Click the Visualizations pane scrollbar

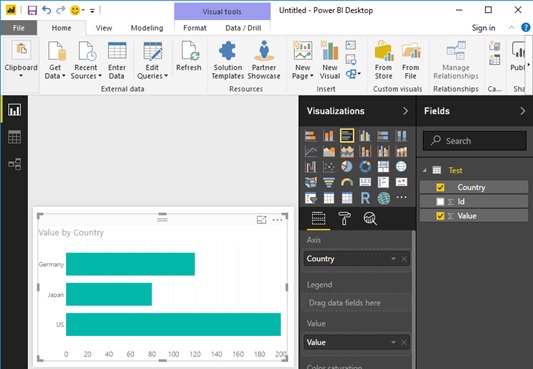click(x=413, y=299)
